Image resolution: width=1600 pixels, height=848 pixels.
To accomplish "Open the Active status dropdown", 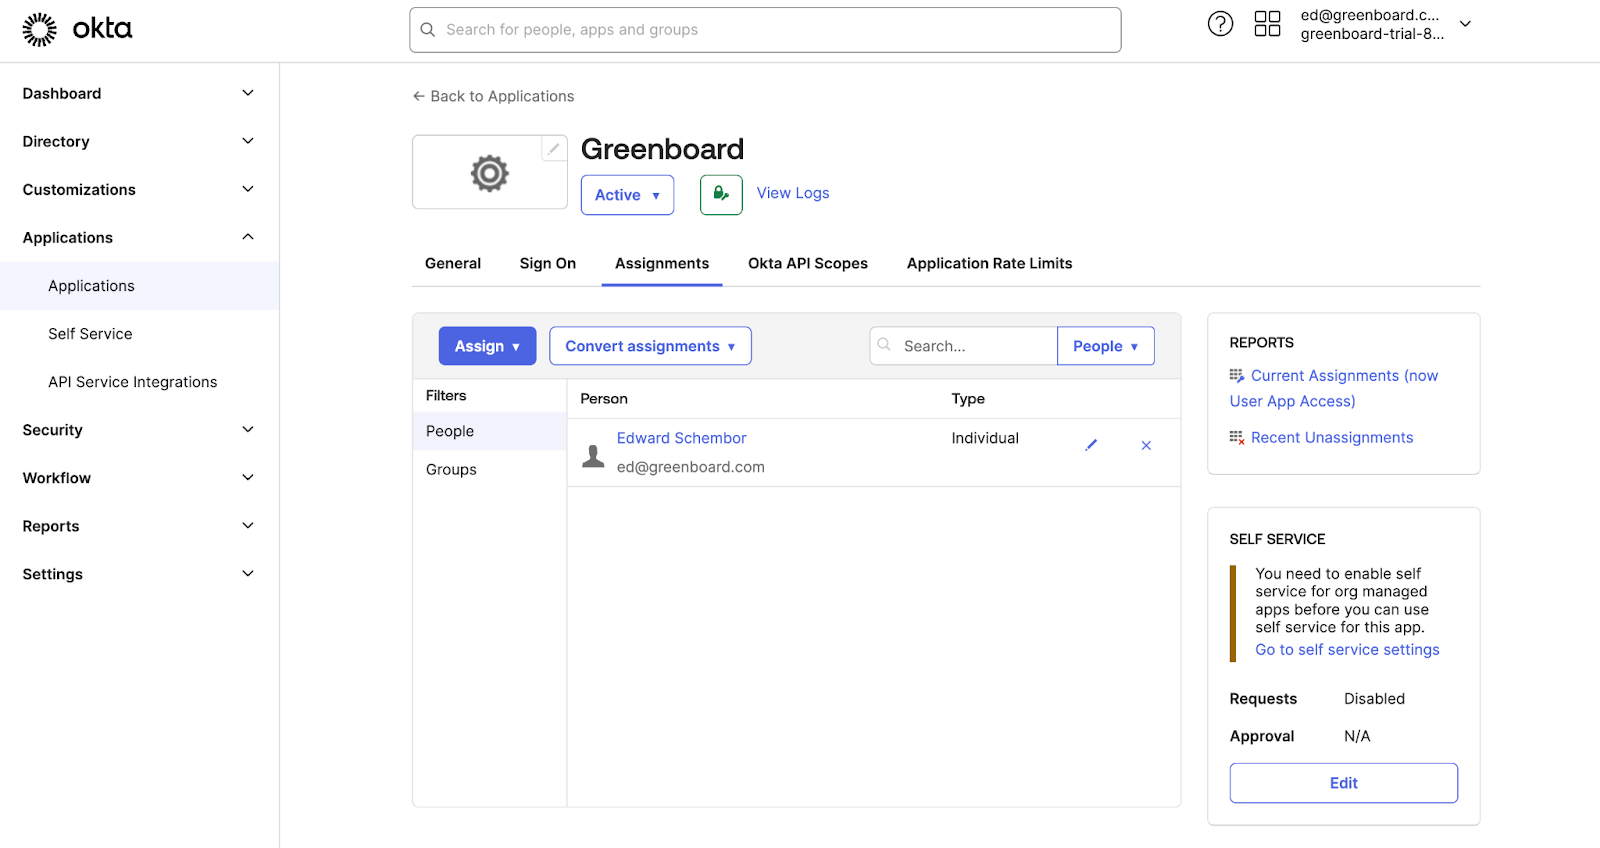I will coord(627,195).
